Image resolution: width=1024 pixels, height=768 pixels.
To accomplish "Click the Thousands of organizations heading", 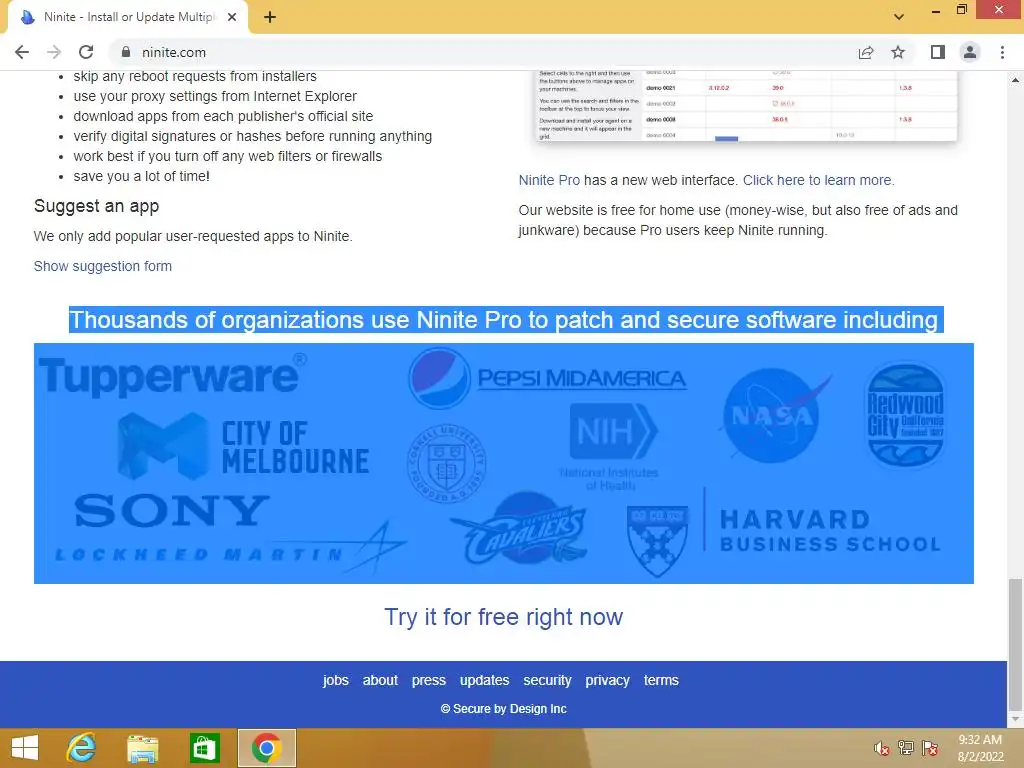I will [506, 320].
